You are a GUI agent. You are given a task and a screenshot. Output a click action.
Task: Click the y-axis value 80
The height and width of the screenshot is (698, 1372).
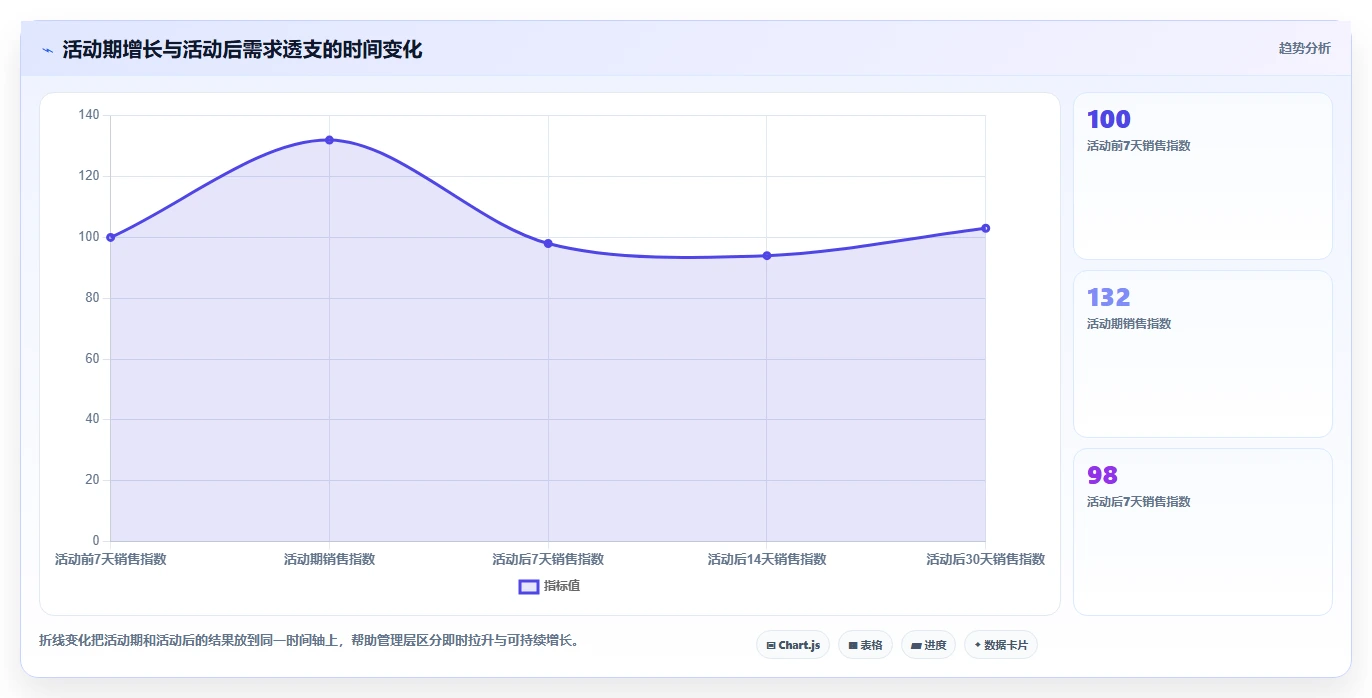[92, 298]
